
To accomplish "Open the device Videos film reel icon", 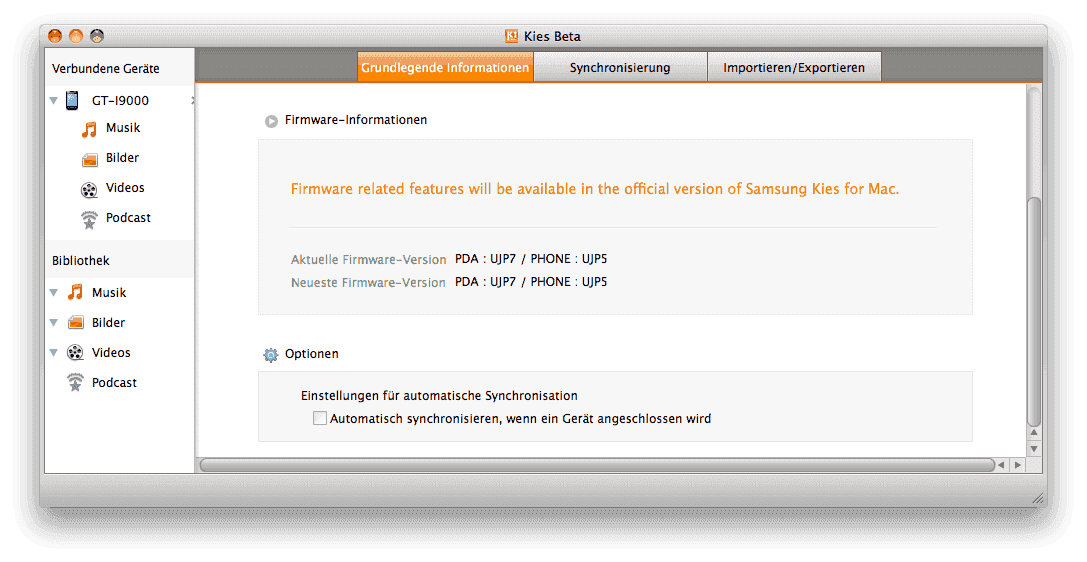I will 89,189.
